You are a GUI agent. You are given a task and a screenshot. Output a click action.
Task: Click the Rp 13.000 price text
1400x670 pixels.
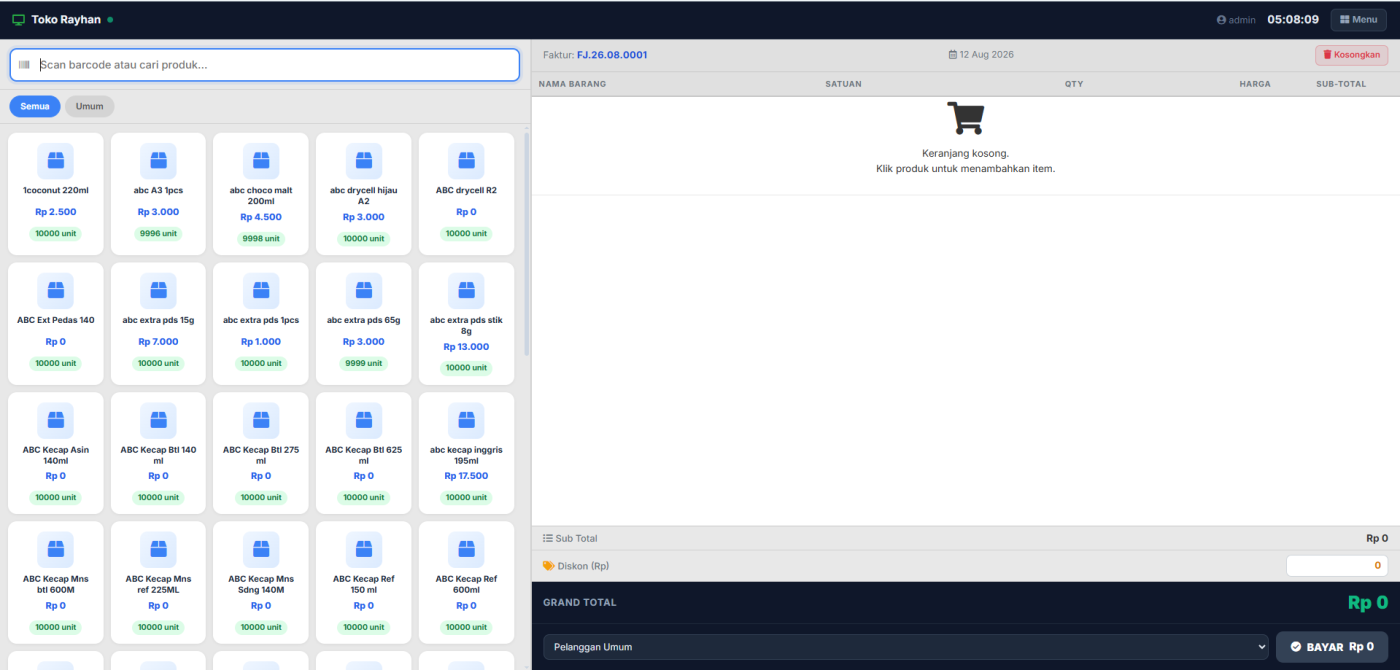[466, 347]
